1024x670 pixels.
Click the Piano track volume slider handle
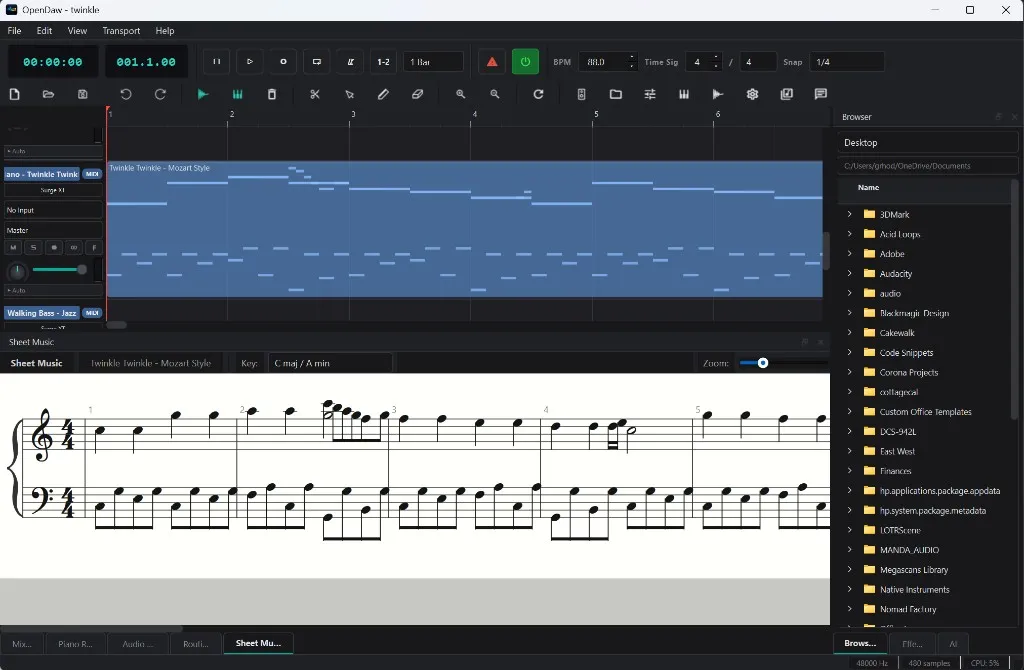(x=82, y=269)
